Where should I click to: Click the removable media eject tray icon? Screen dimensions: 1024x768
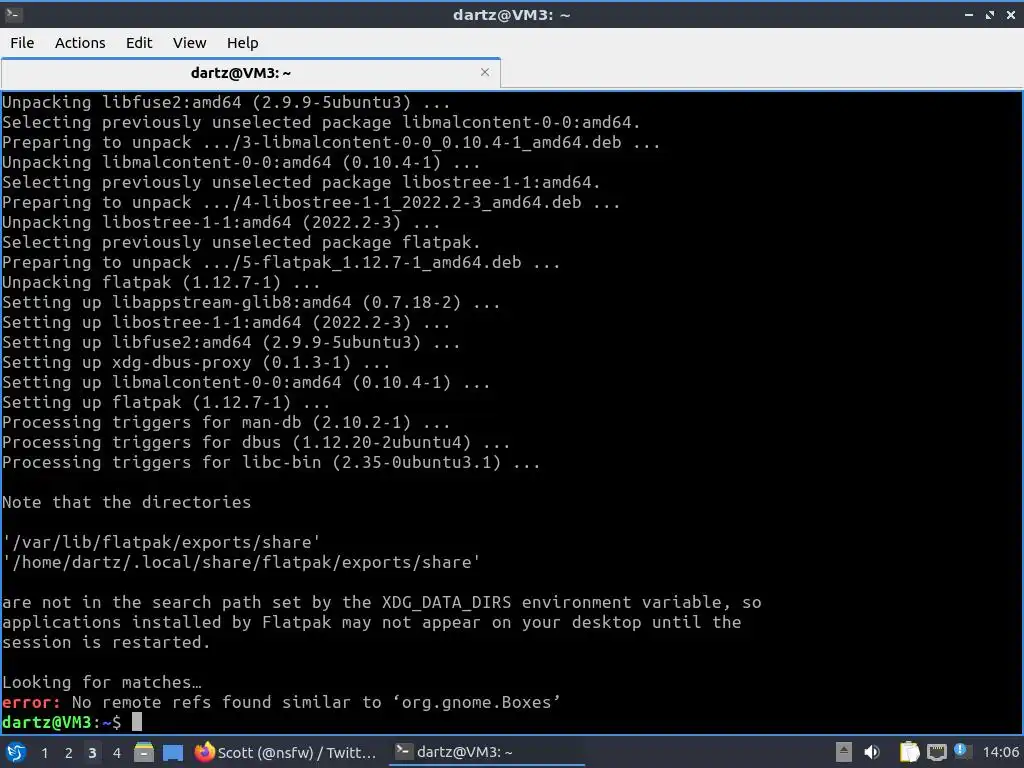(x=844, y=752)
